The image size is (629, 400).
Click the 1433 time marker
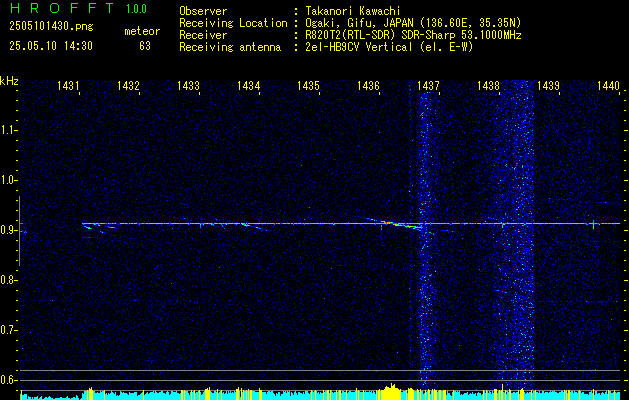coord(189,85)
